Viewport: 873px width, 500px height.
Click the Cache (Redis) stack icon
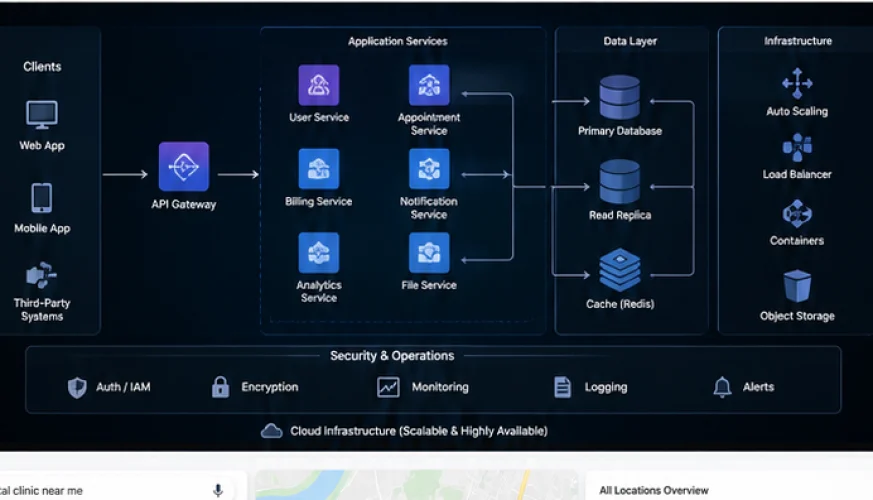620,270
